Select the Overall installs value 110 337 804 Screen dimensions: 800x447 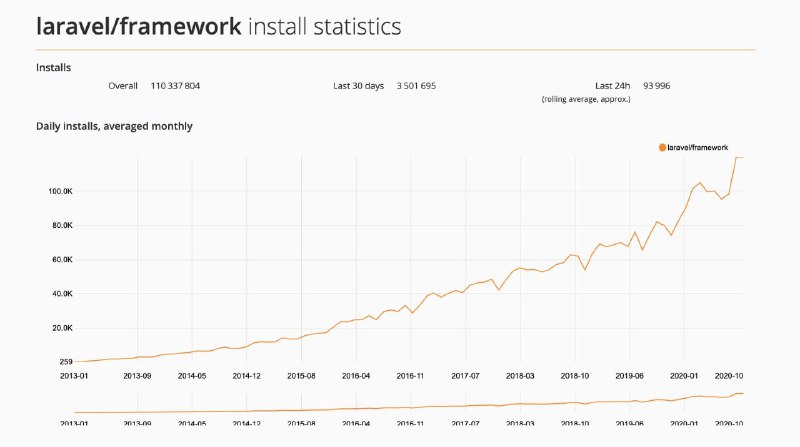pos(175,86)
